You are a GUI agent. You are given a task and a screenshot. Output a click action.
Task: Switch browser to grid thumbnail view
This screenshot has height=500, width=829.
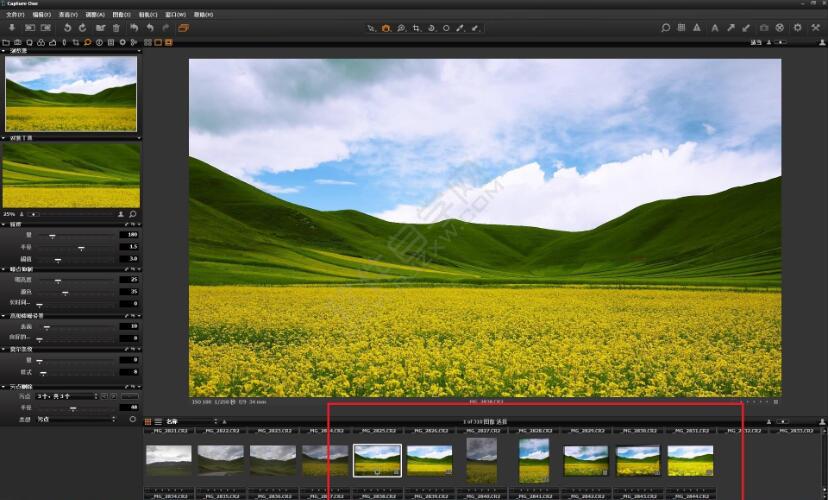pyautogui.click(x=148, y=422)
